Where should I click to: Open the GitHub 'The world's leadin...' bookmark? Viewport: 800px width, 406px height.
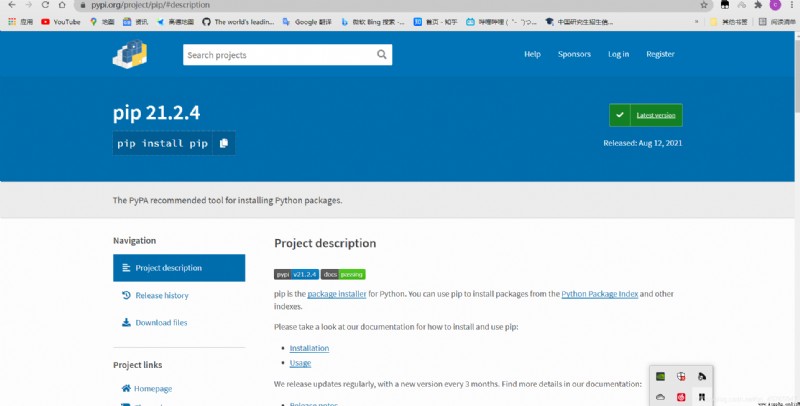pyautogui.click(x=238, y=22)
